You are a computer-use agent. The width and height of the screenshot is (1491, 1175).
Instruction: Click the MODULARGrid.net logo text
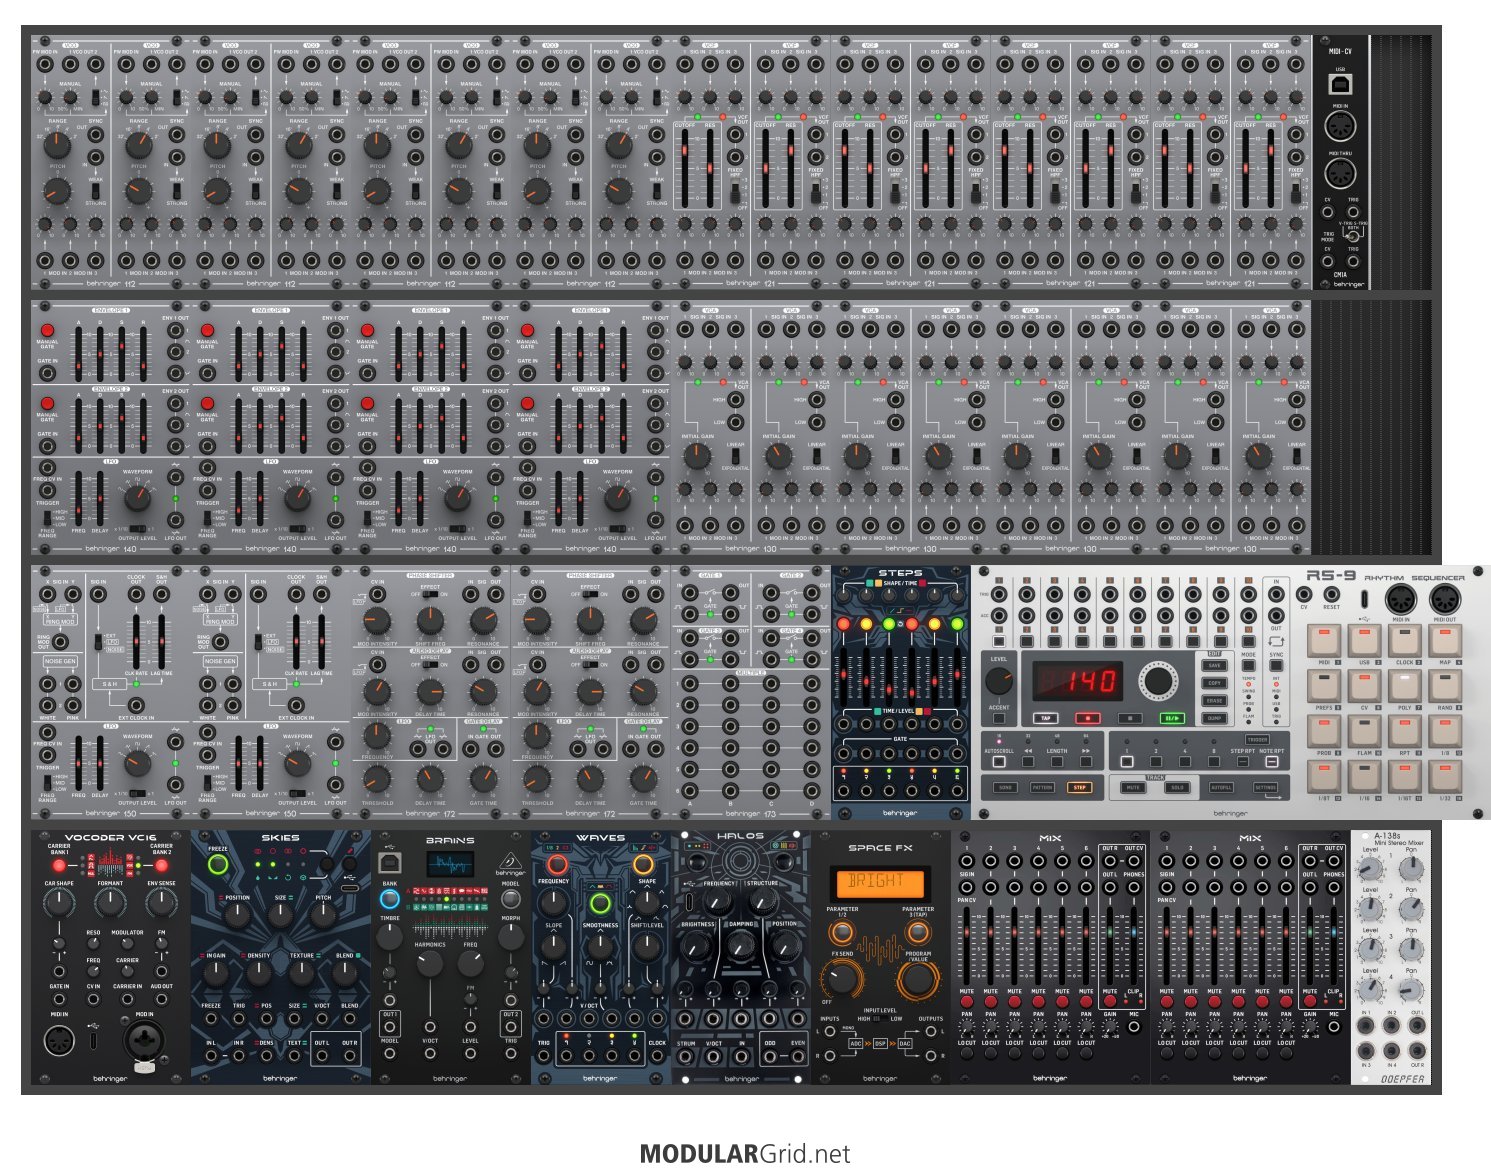[x=745, y=1153]
